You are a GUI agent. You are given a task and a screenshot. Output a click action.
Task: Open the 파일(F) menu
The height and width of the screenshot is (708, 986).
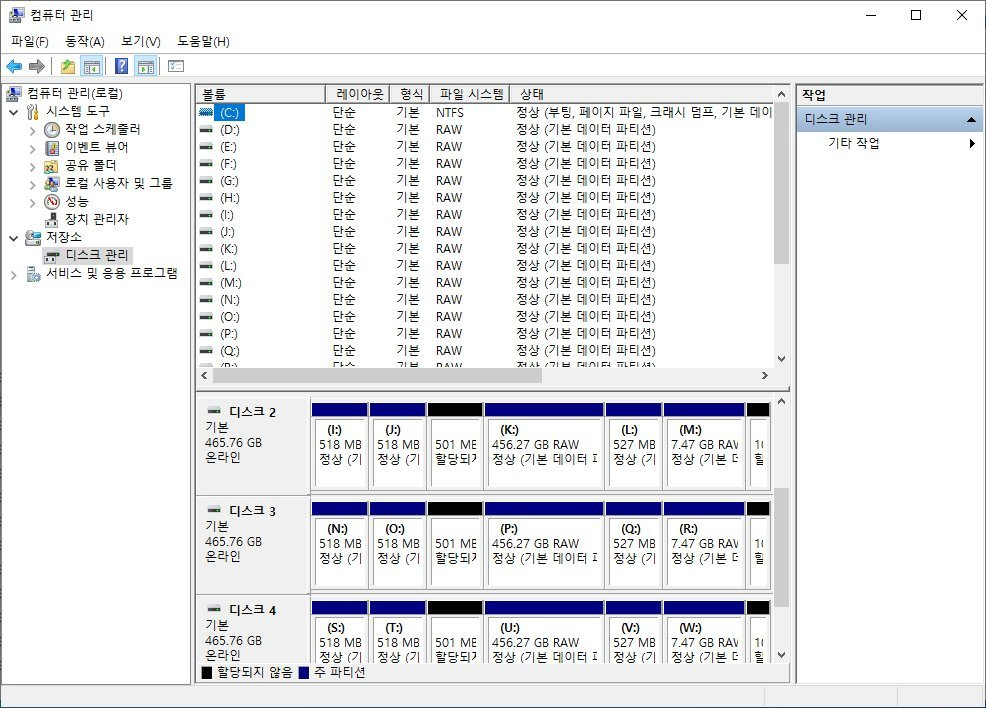coord(30,41)
